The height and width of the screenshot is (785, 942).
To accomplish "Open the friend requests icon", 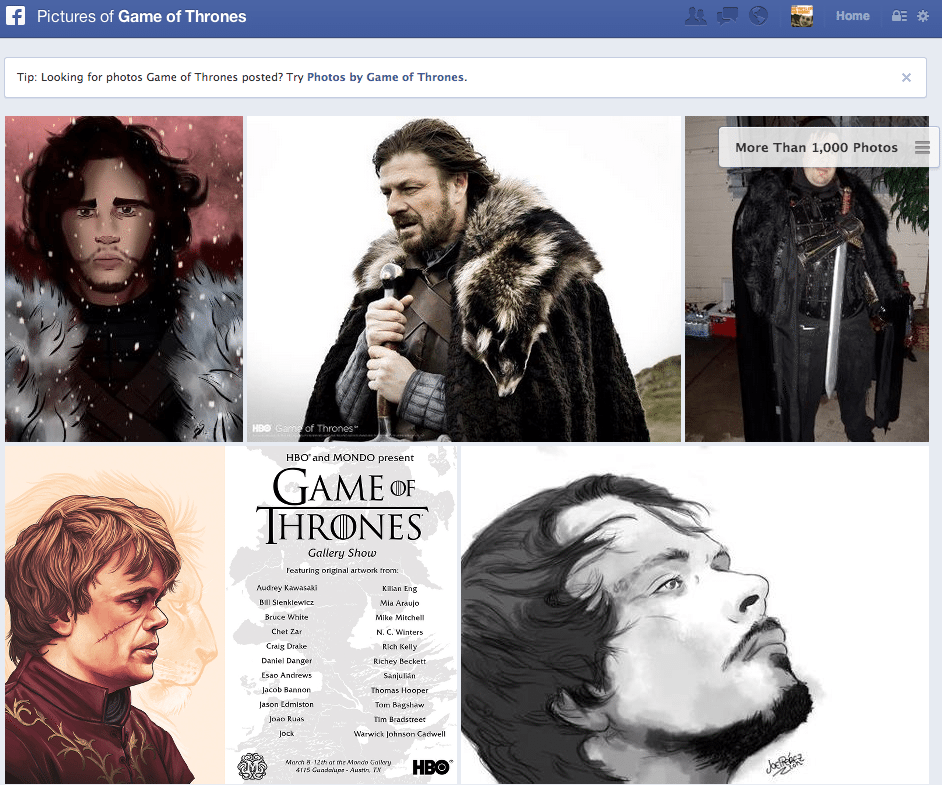I will (x=696, y=16).
